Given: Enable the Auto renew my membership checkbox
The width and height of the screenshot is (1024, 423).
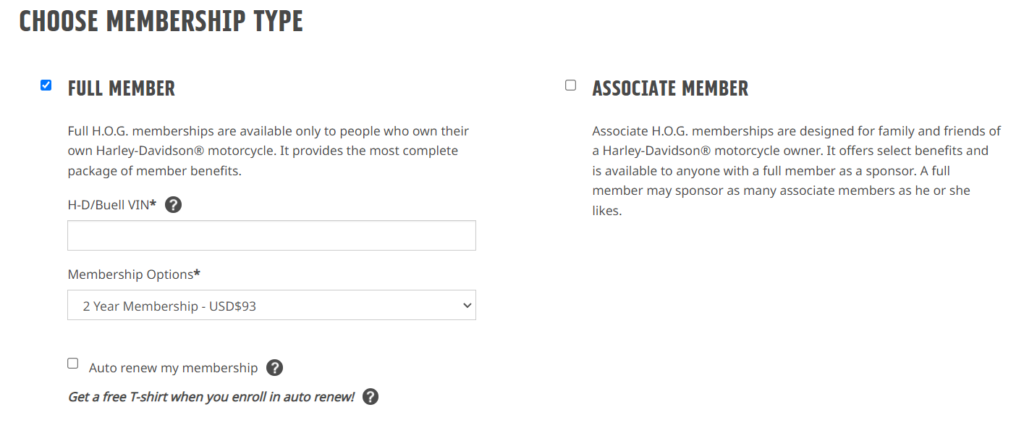Looking at the screenshot, I should click(x=73, y=364).
